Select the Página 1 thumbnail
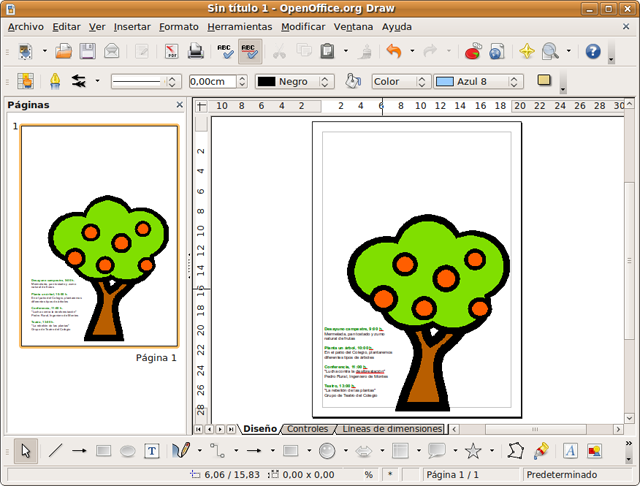Screen dimensions: 640x486 click(99, 235)
